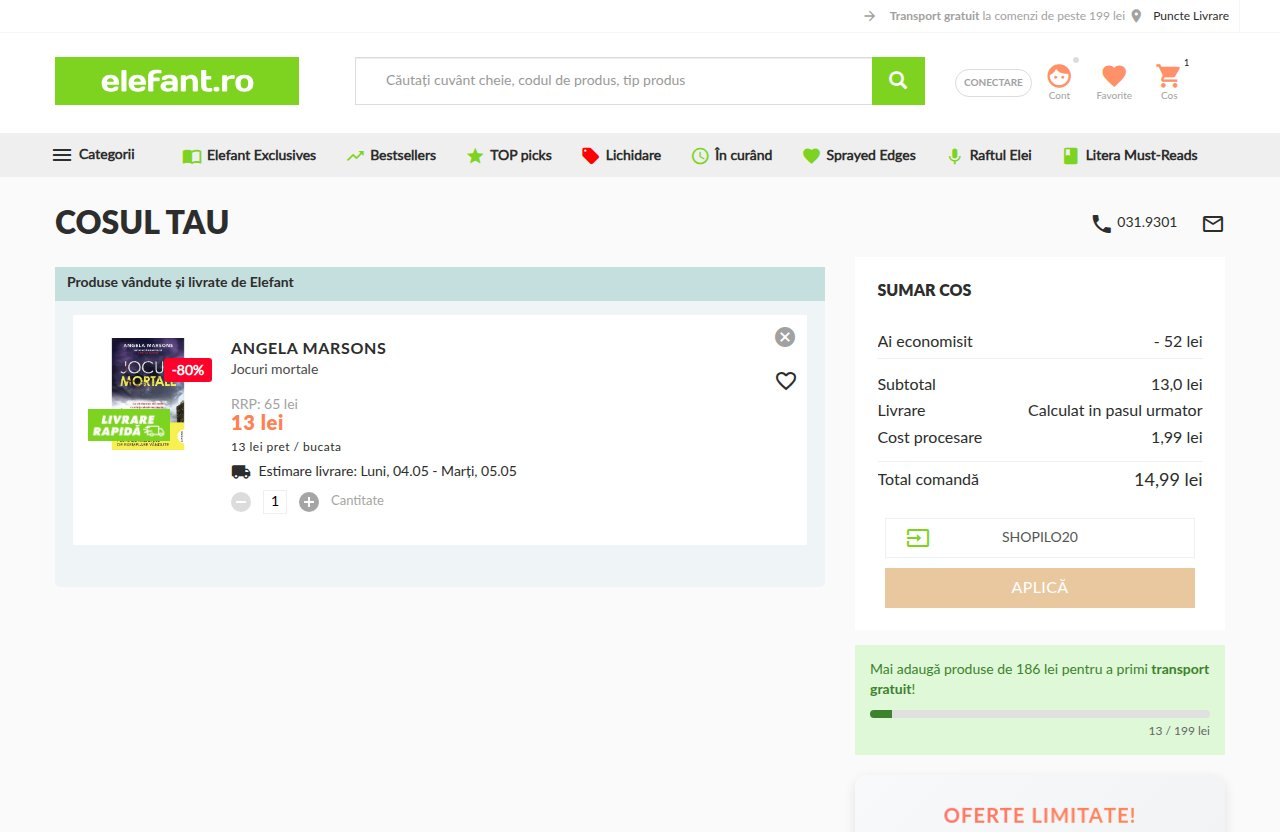The height and width of the screenshot is (832, 1280).
Task: Open Sprayed Edges menu item
Action: click(x=859, y=156)
